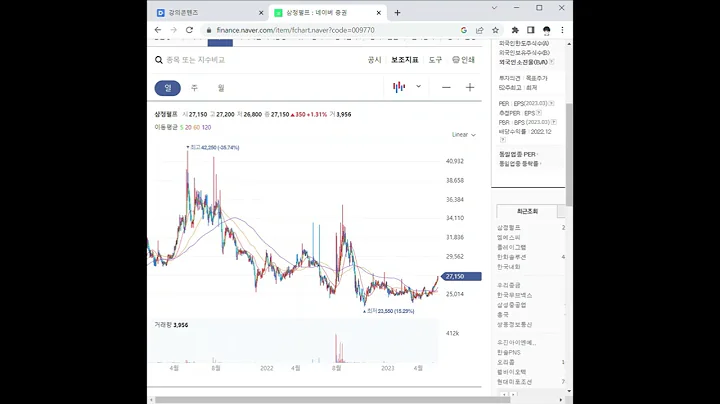Screen dimensions: 720x404
Task: Click the browser address bar URL
Action: [x=295, y=30]
